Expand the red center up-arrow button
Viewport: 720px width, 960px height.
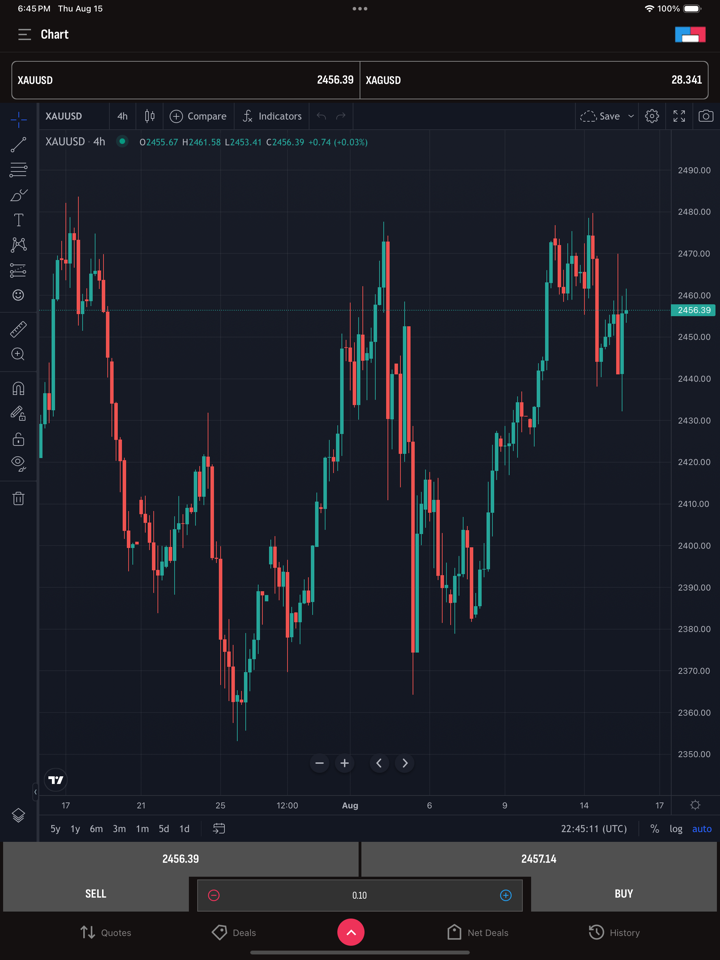point(350,932)
